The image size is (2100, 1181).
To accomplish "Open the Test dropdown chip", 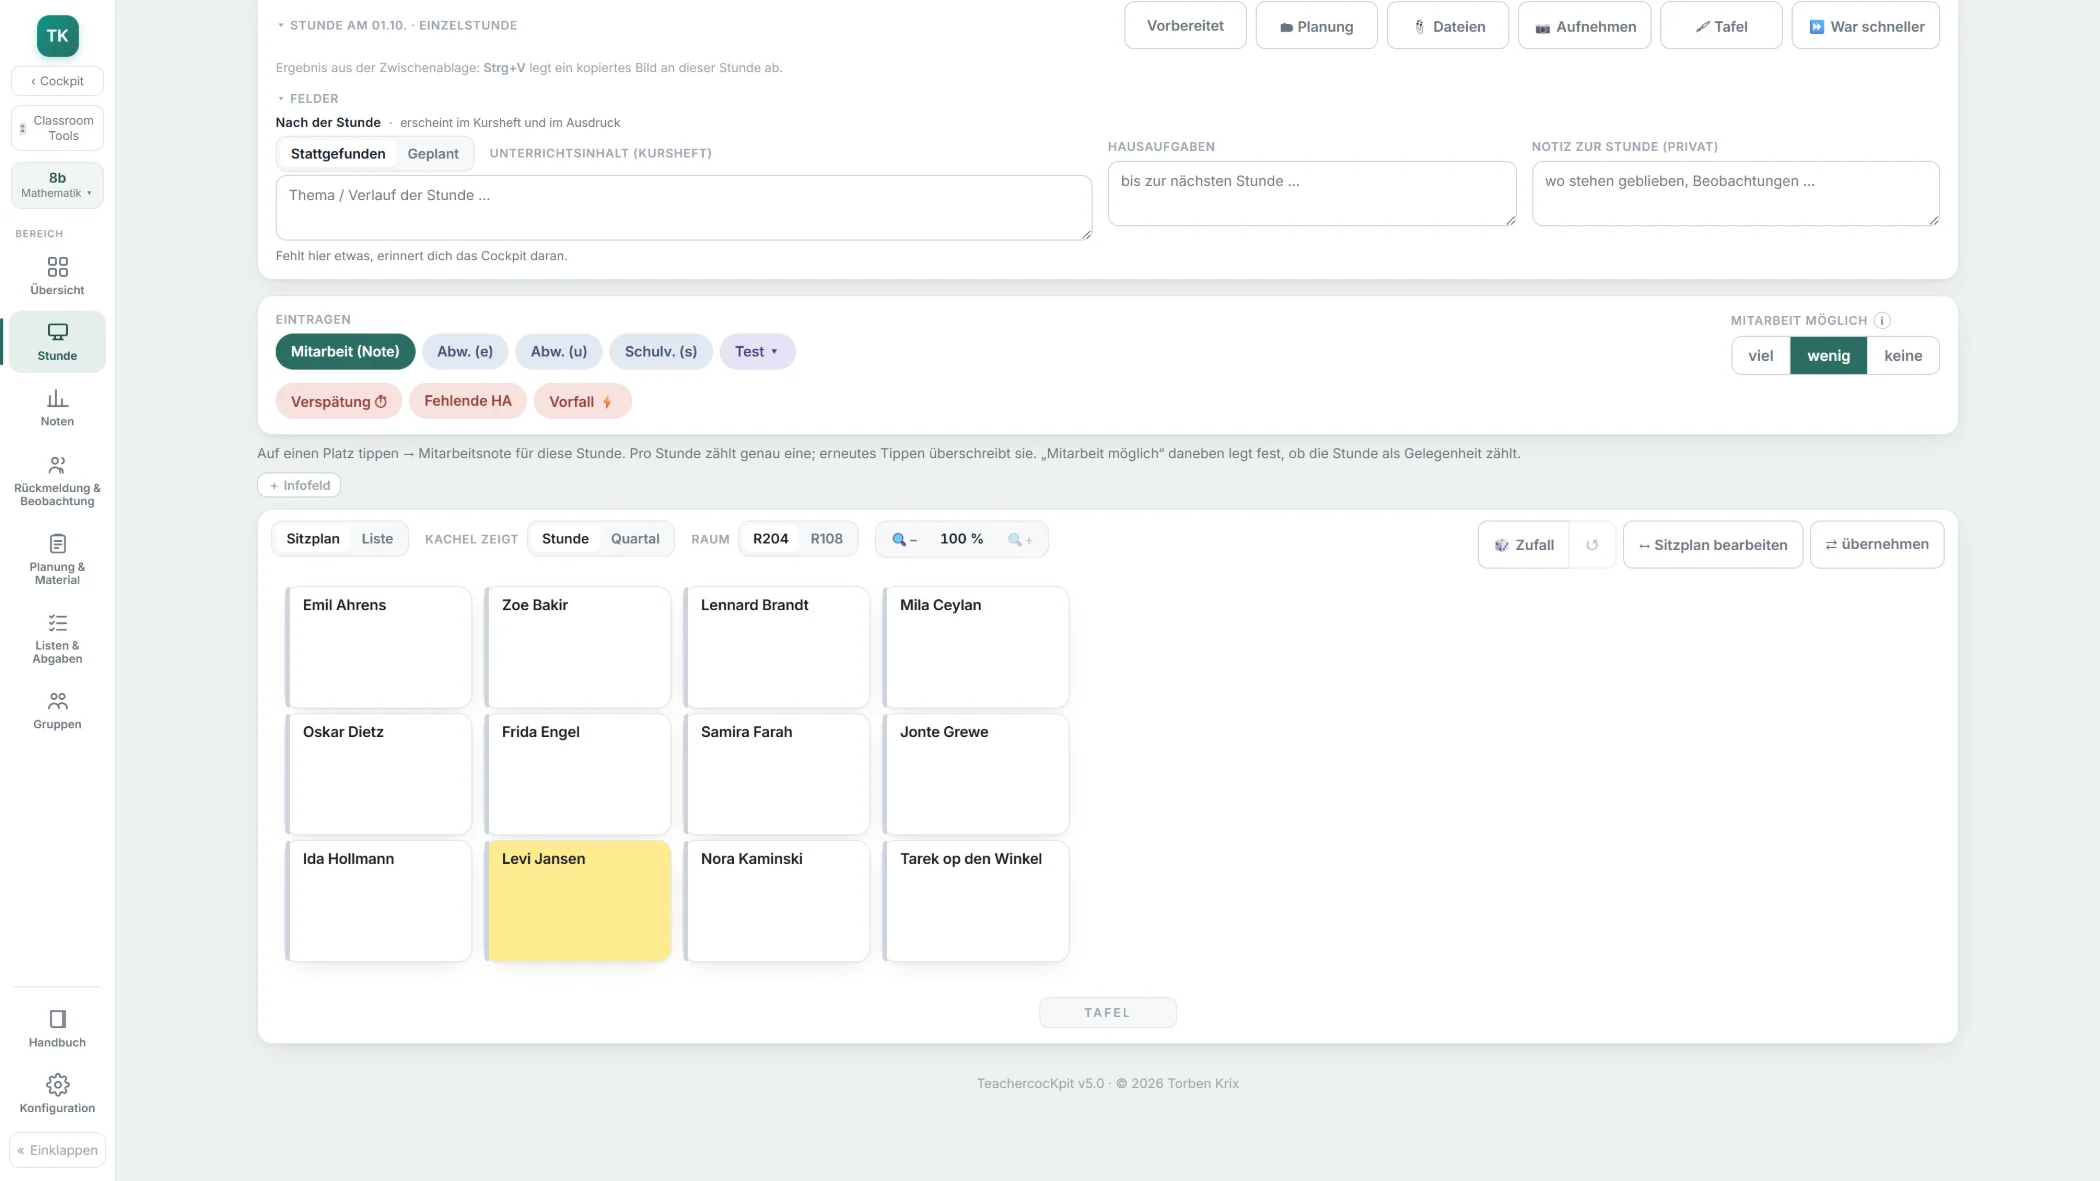I will coord(757,352).
